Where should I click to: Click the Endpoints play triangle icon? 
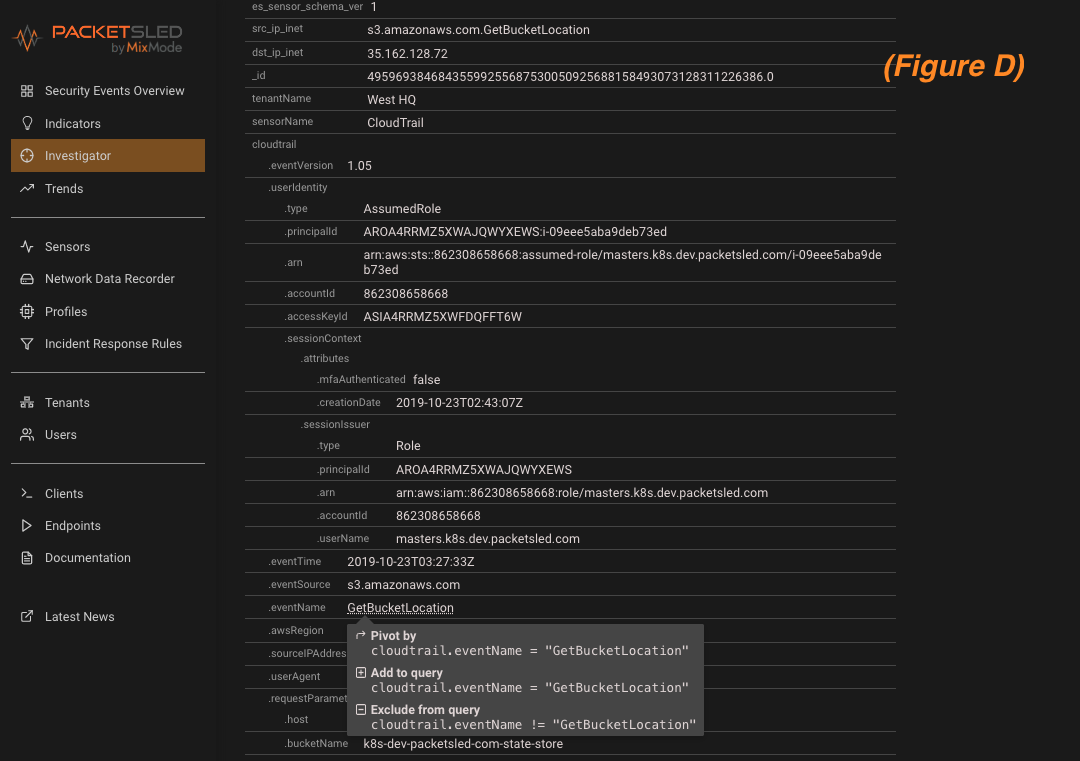pyautogui.click(x=27, y=525)
